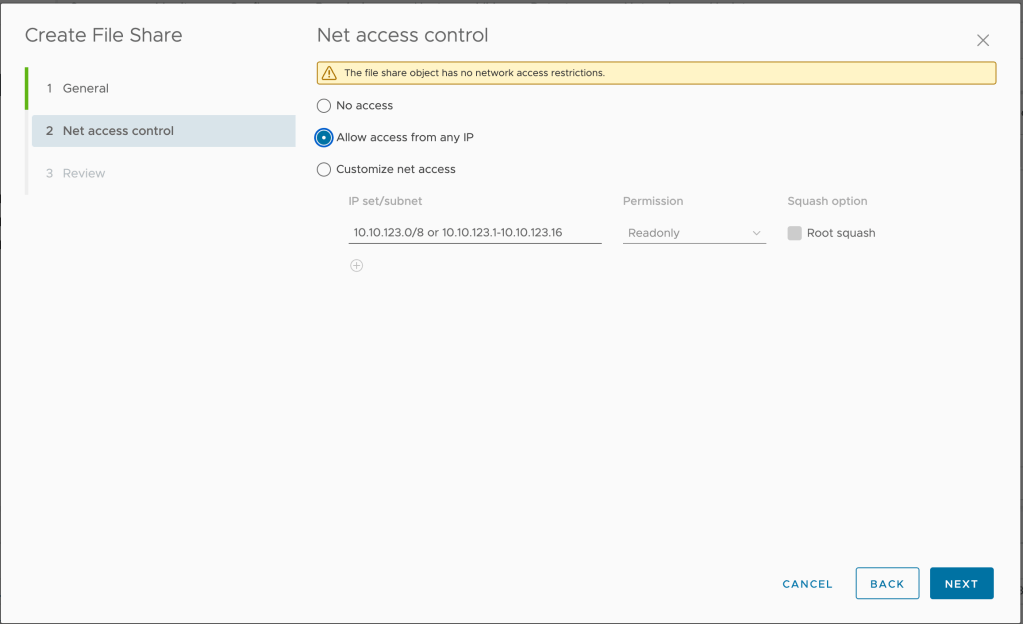The width and height of the screenshot is (1023, 624).
Task: Click the yellow warning triangle icon
Action: coord(329,73)
